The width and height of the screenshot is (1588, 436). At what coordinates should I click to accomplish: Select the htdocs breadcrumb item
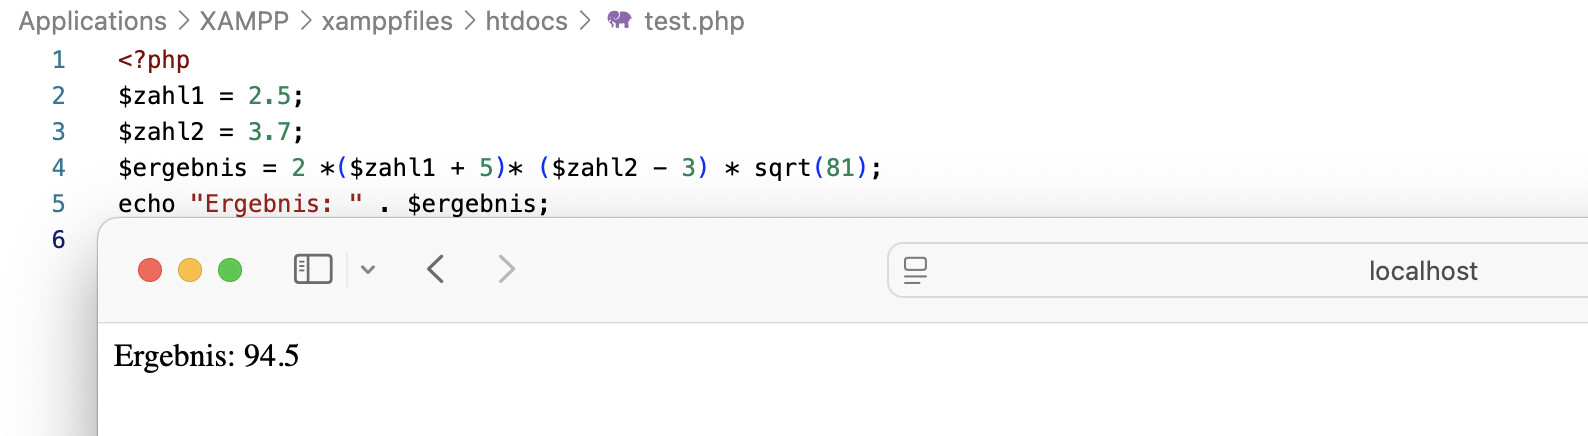tap(526, 21)
